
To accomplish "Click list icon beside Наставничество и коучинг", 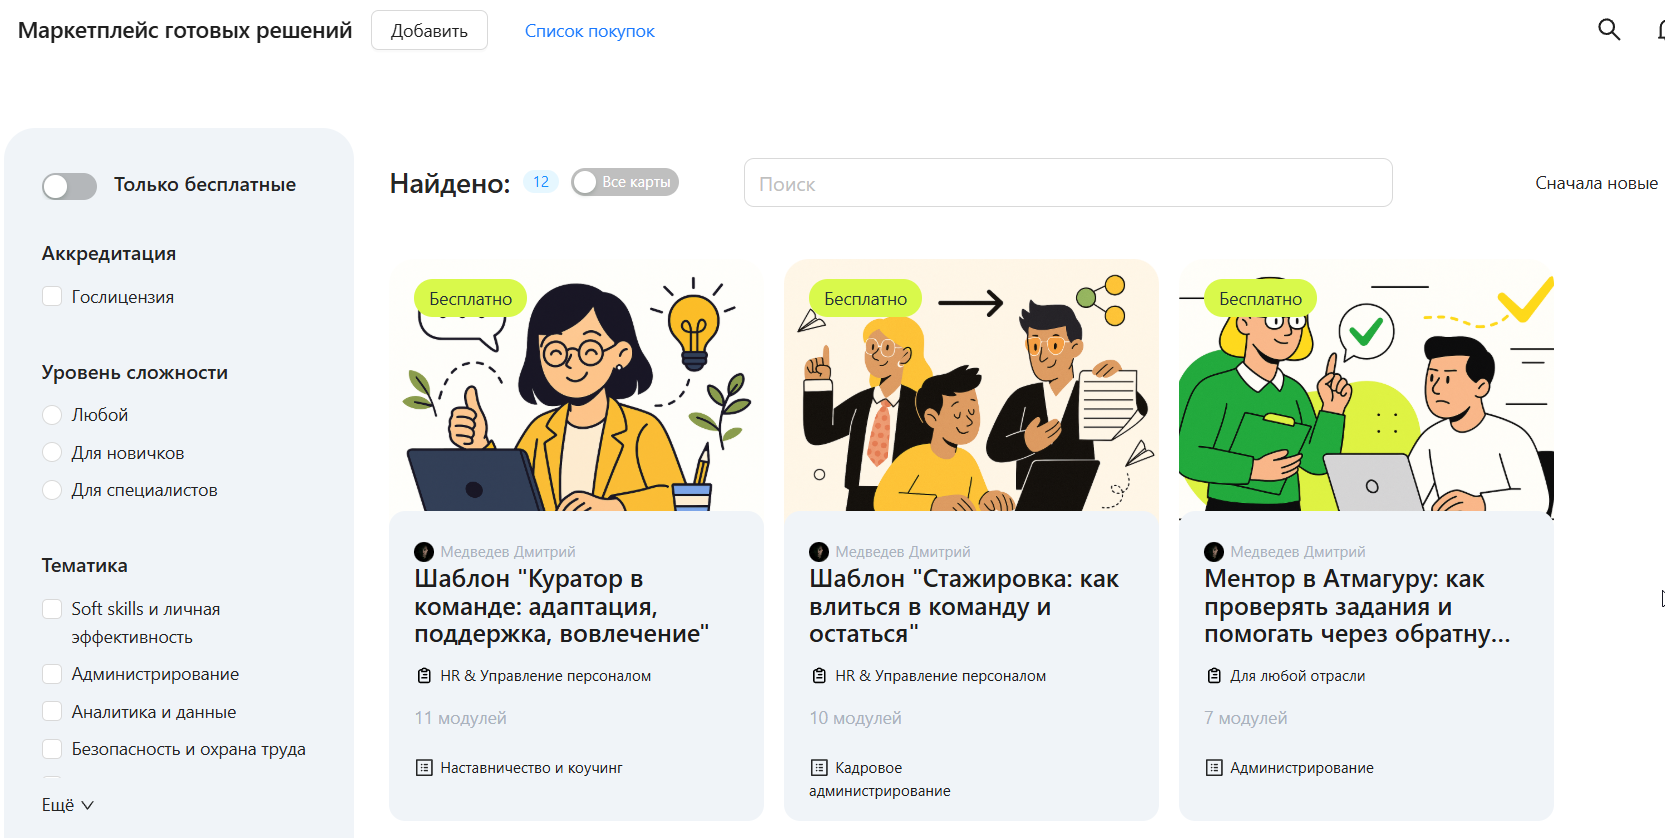I will pyautogui.click(x=424, y=768).
